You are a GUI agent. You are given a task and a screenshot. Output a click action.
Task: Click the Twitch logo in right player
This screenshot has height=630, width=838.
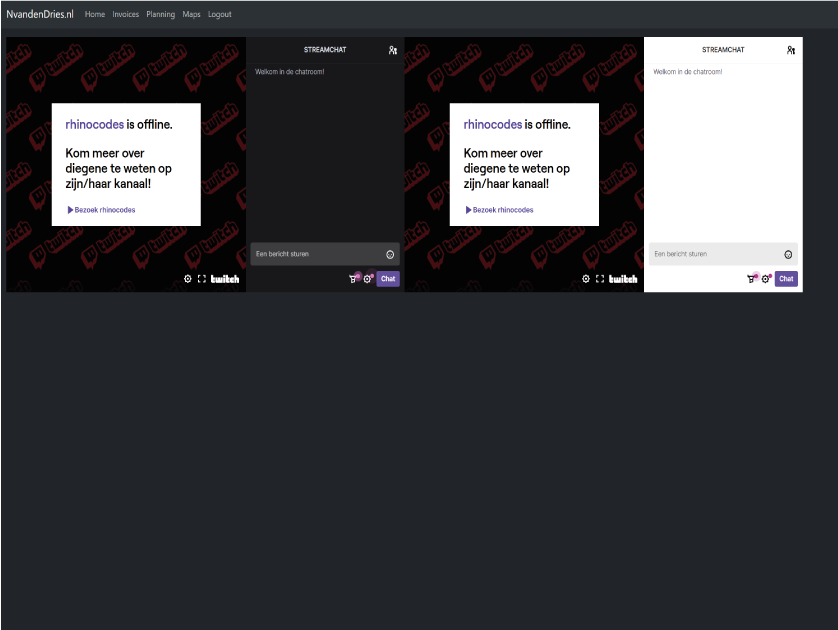click(623, 279)
